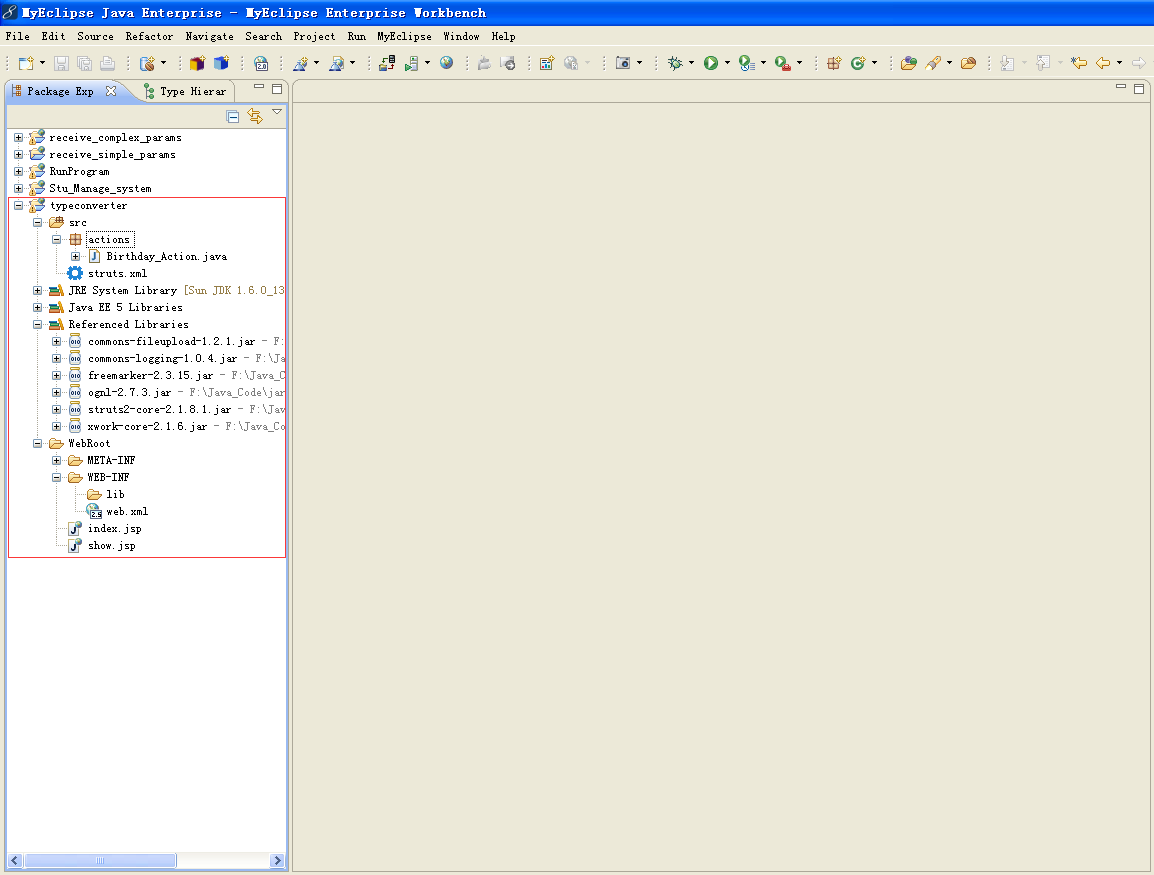Click the Open Type folder icon
This screenshot has width=1154, height=875.
[909, 63]
